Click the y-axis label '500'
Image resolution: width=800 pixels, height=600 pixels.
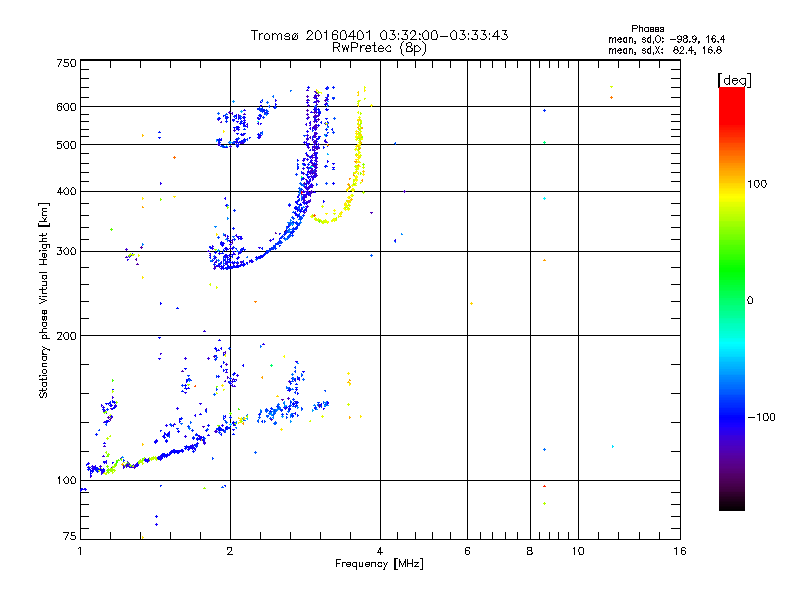67,145
